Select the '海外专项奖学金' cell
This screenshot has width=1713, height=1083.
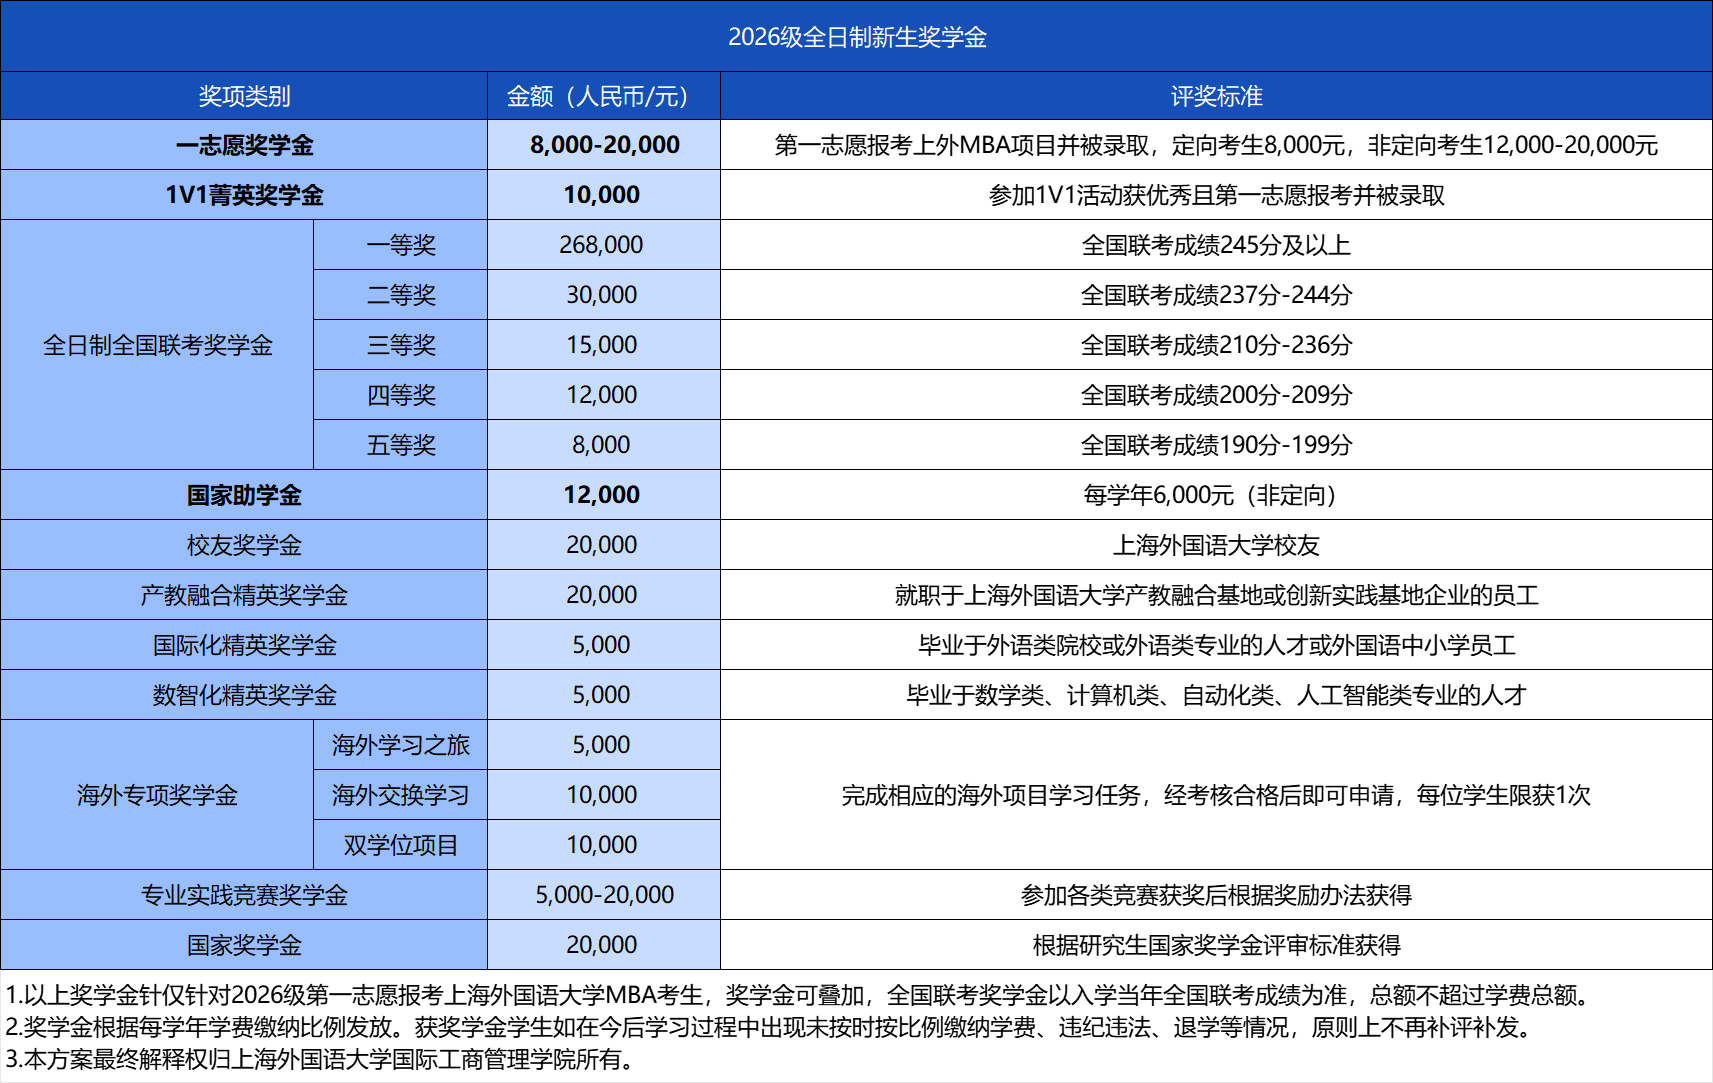(x=157, y=795)
